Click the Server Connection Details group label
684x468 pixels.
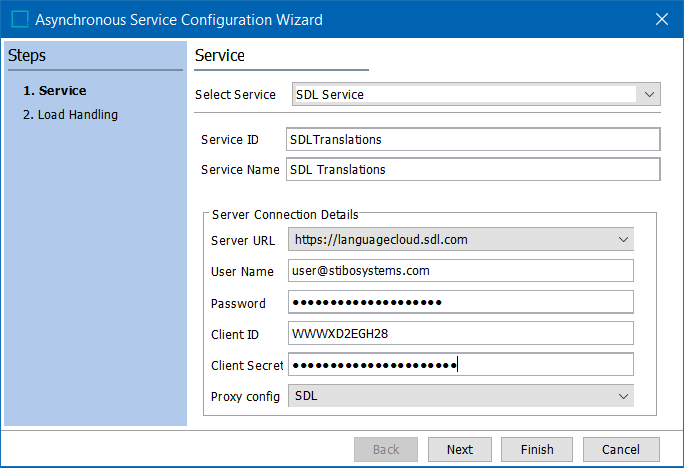click(285, 214)
